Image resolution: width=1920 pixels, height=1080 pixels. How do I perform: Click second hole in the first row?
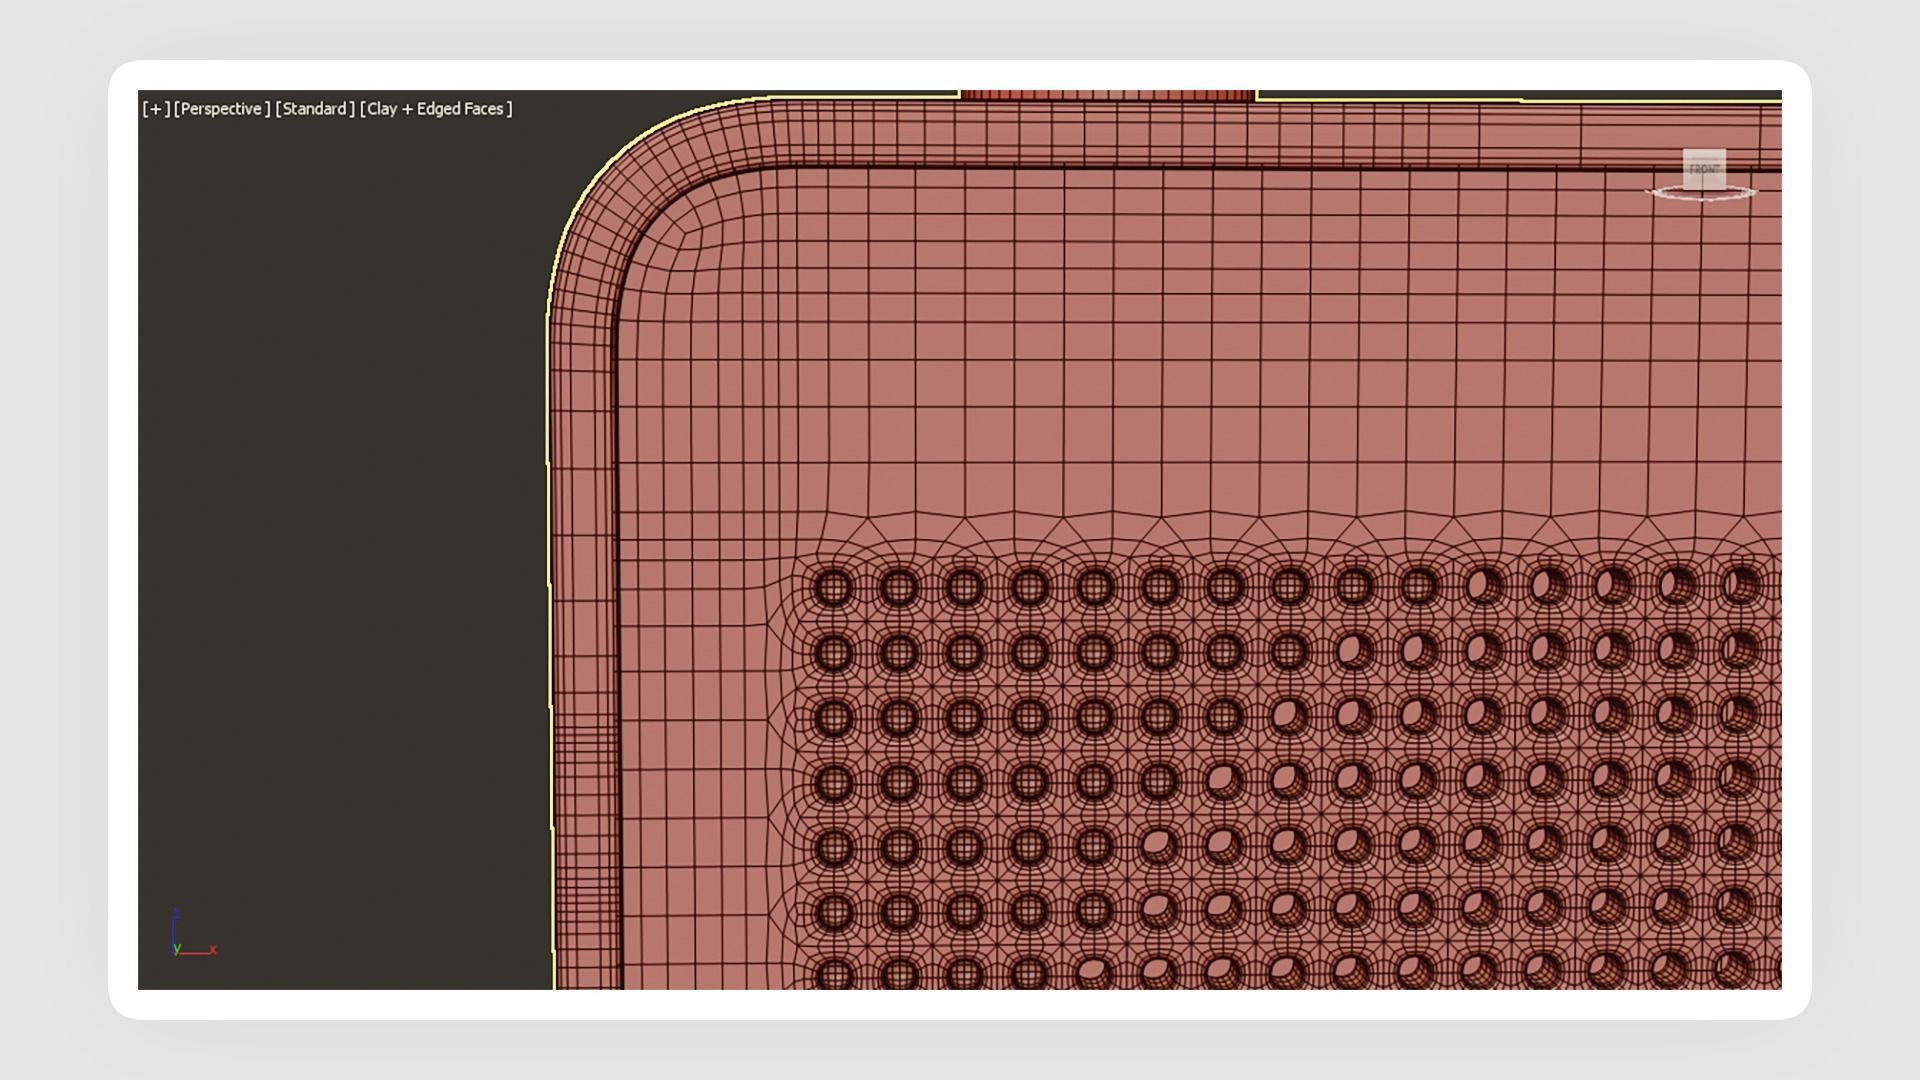click(x=898, y=587)
